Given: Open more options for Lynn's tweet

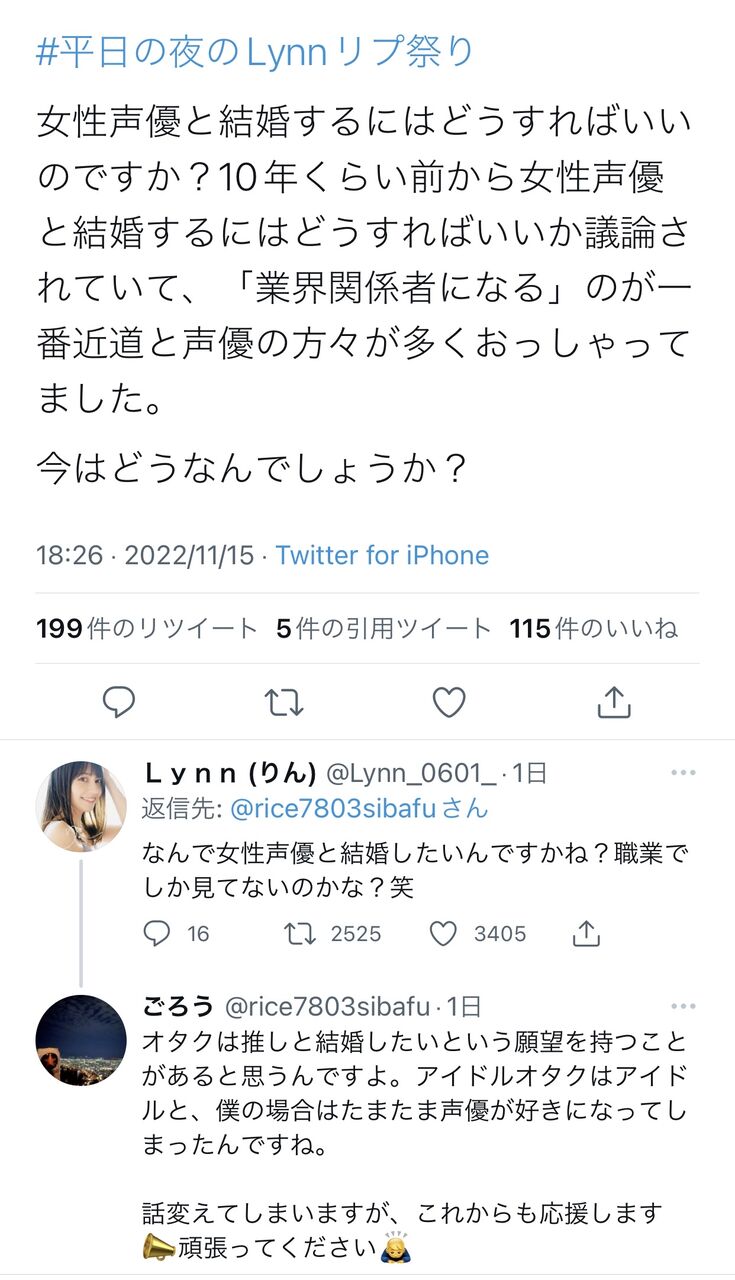Looking at the screenshot, I should 683,773.
